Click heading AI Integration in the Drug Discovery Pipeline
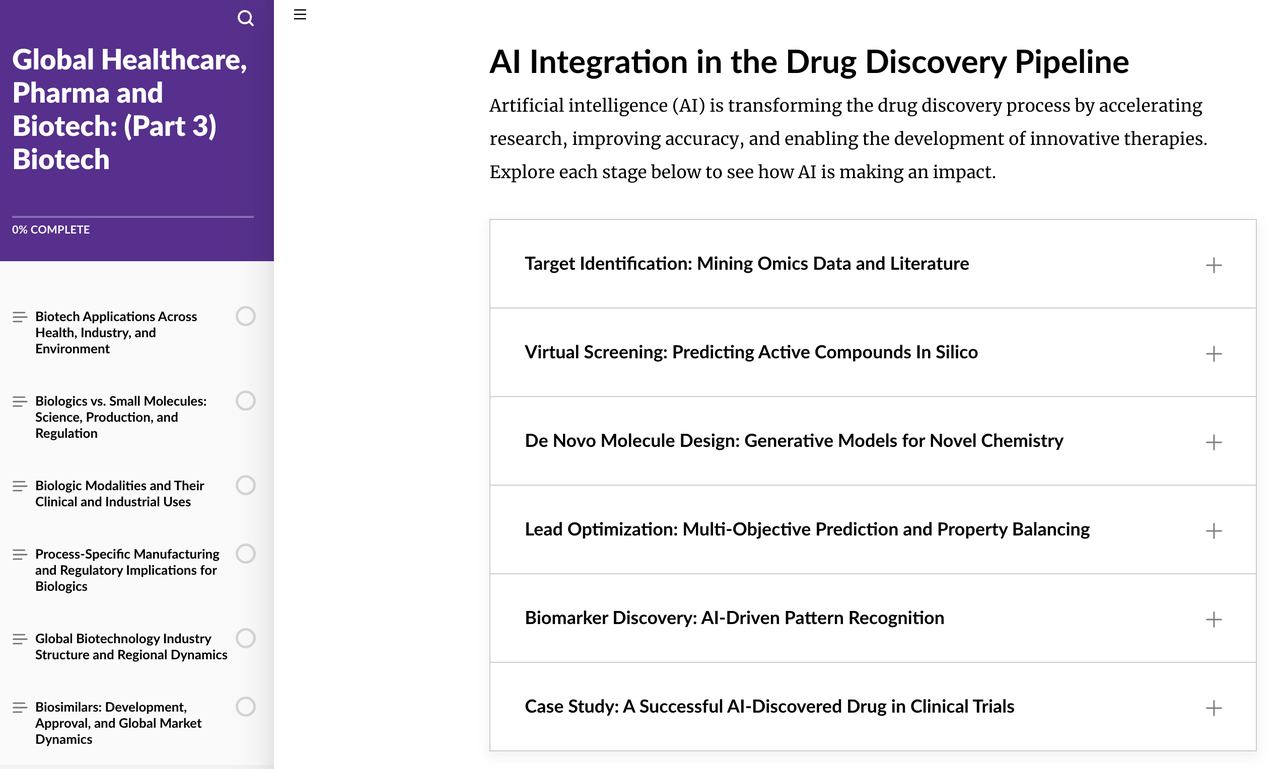The image size is (1280, 769). 809,62
